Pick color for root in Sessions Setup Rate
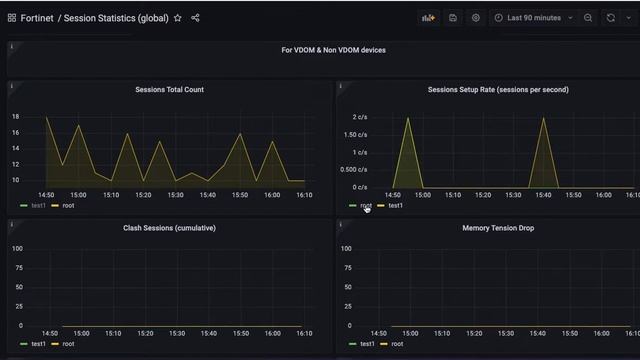The width and height of the screenshot is (640, 360). click(x=353, y=206)
